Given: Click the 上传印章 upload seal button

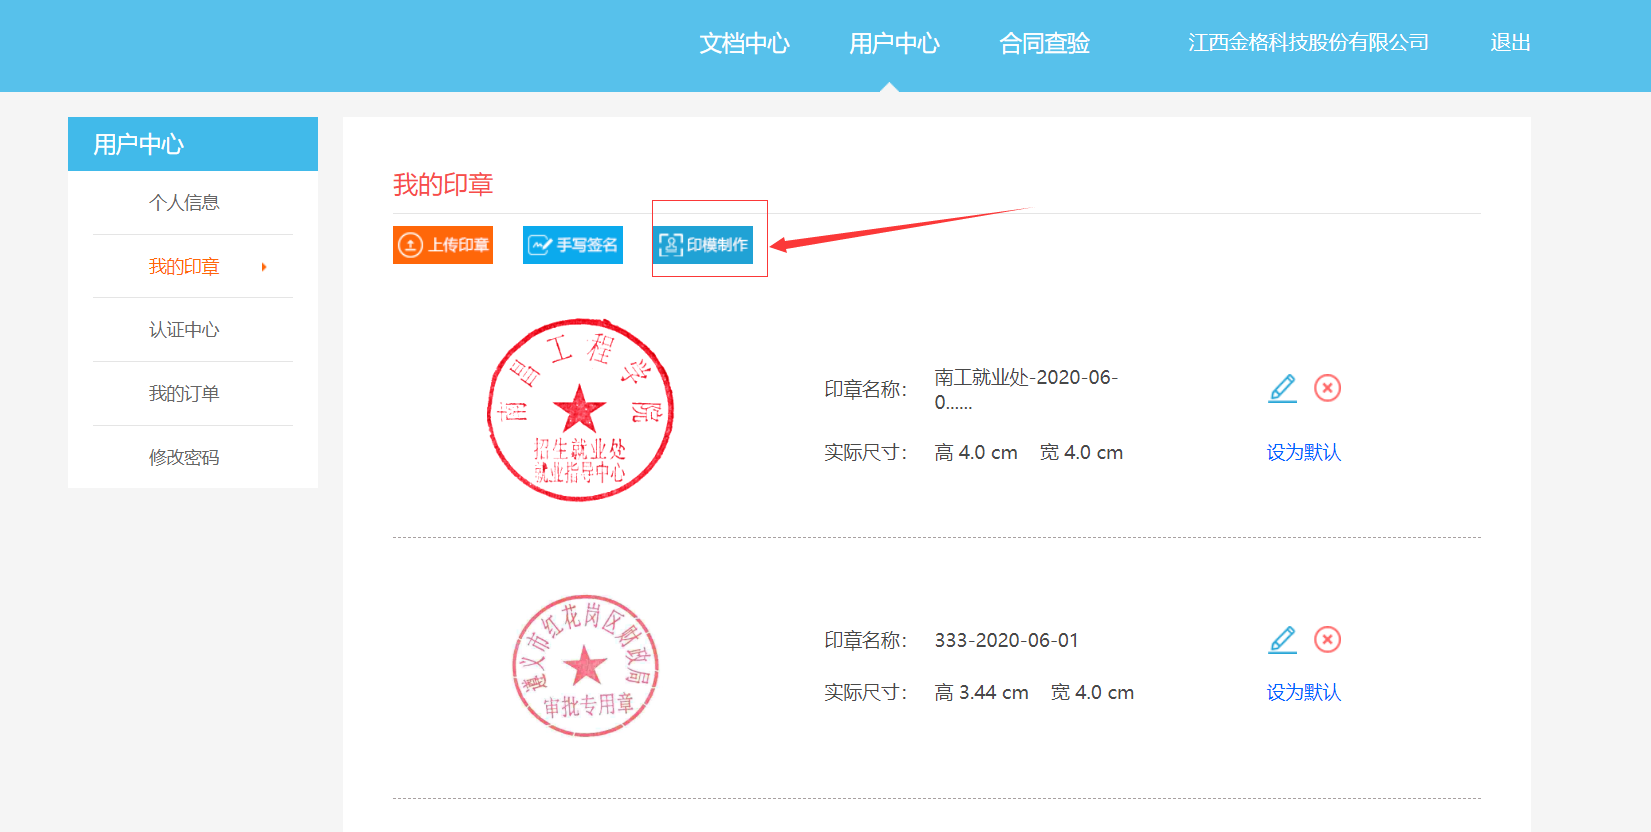Looking at the screenshot, I should [443, 245].
